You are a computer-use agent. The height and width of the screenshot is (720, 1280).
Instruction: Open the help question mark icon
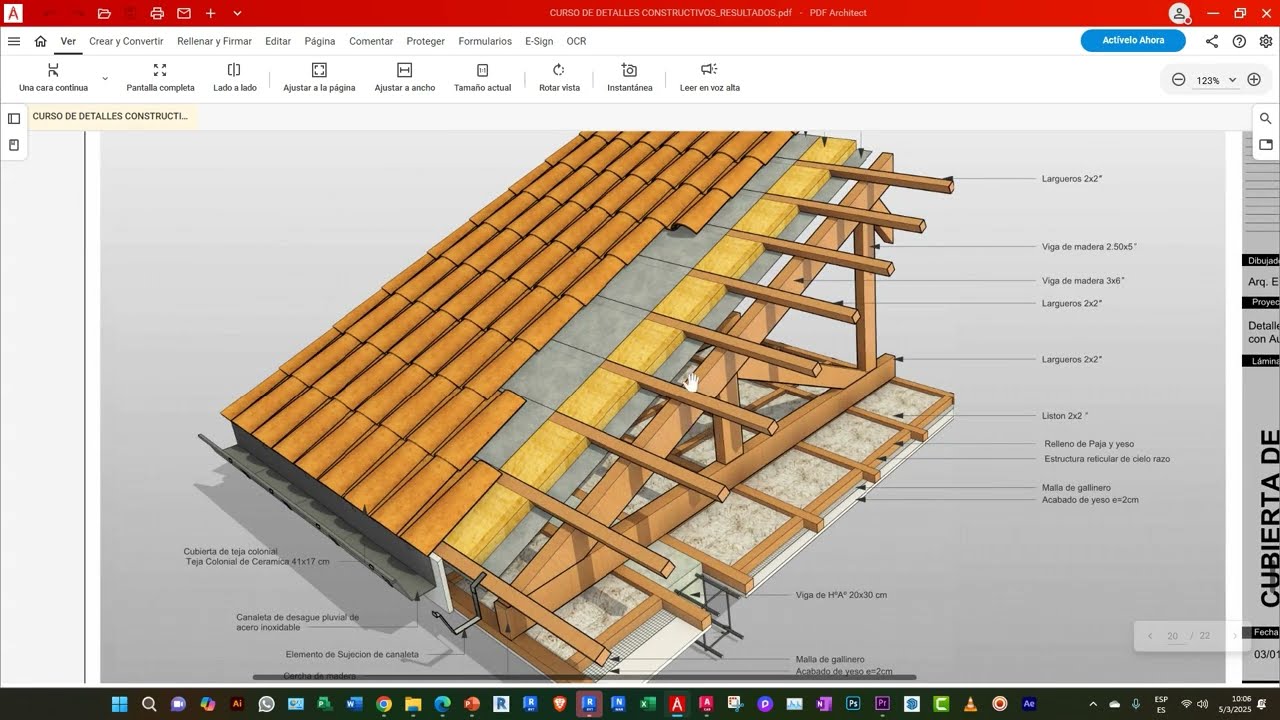[1239, 41]
